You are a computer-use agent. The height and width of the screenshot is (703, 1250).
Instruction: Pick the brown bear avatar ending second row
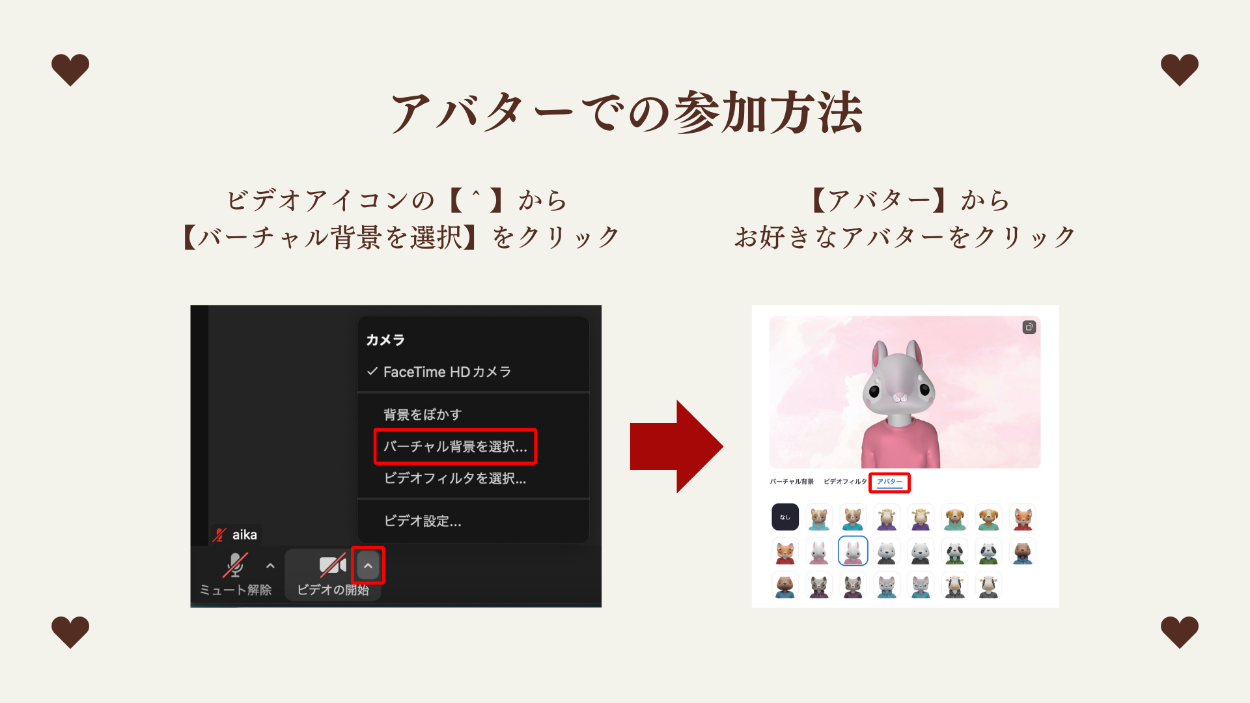tap(1022, 551)
